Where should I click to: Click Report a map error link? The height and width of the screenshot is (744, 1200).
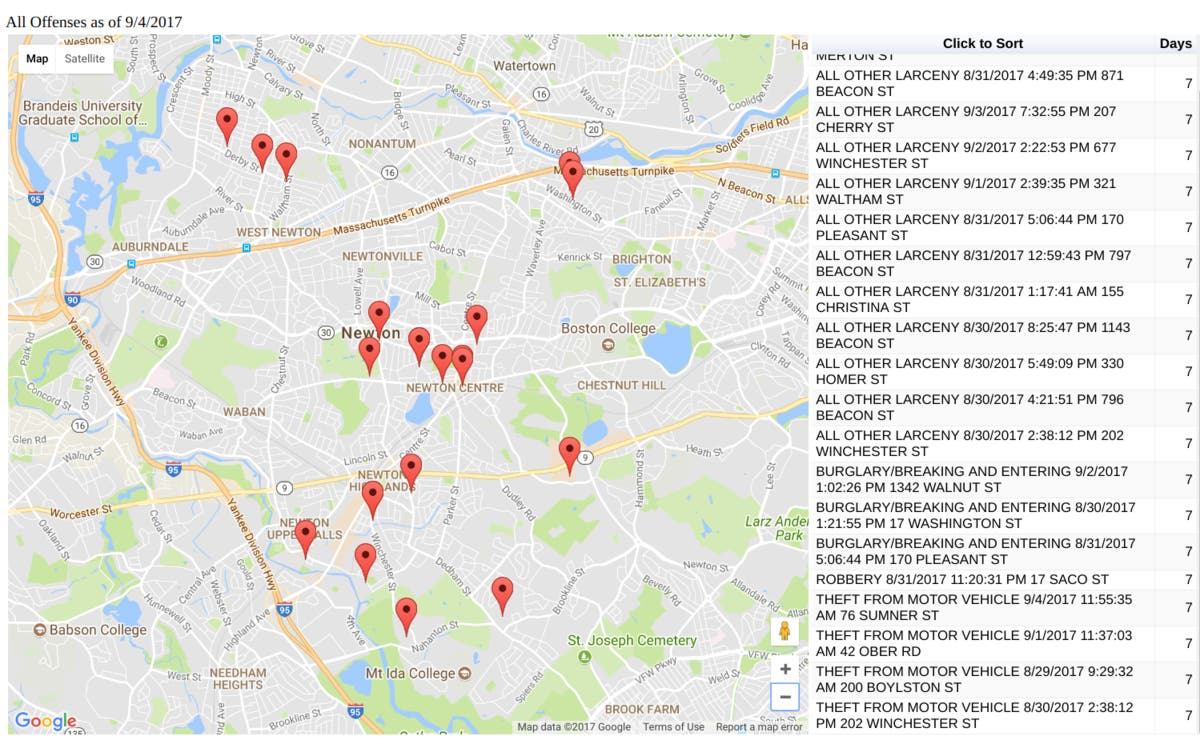759,727
